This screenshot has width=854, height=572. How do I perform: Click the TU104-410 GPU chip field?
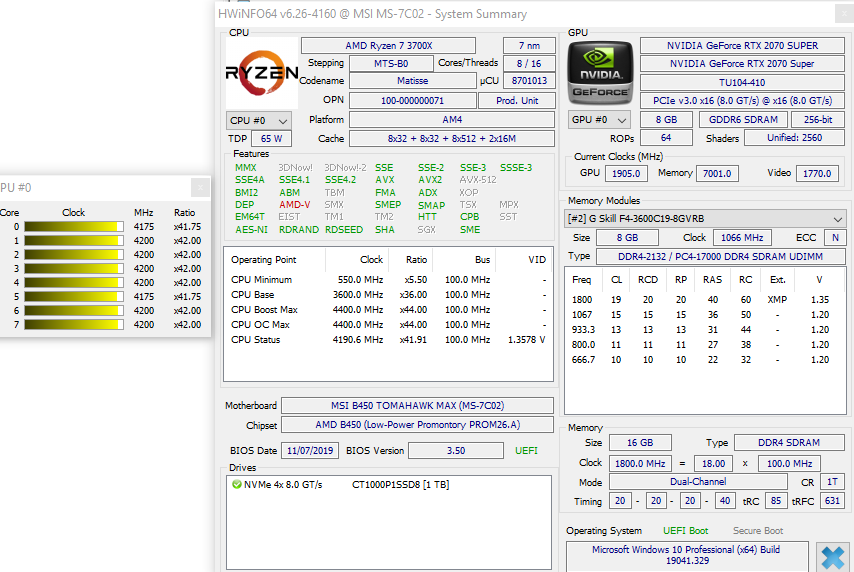742,82
